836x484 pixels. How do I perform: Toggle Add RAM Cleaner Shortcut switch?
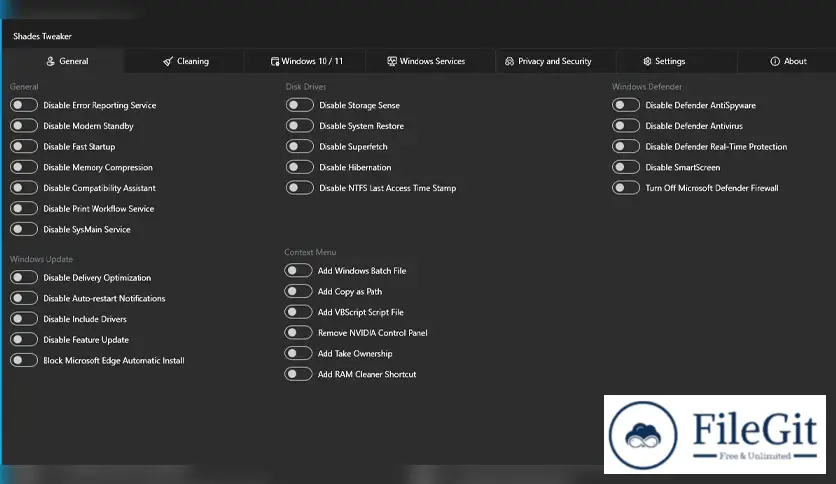coord(298,374)
